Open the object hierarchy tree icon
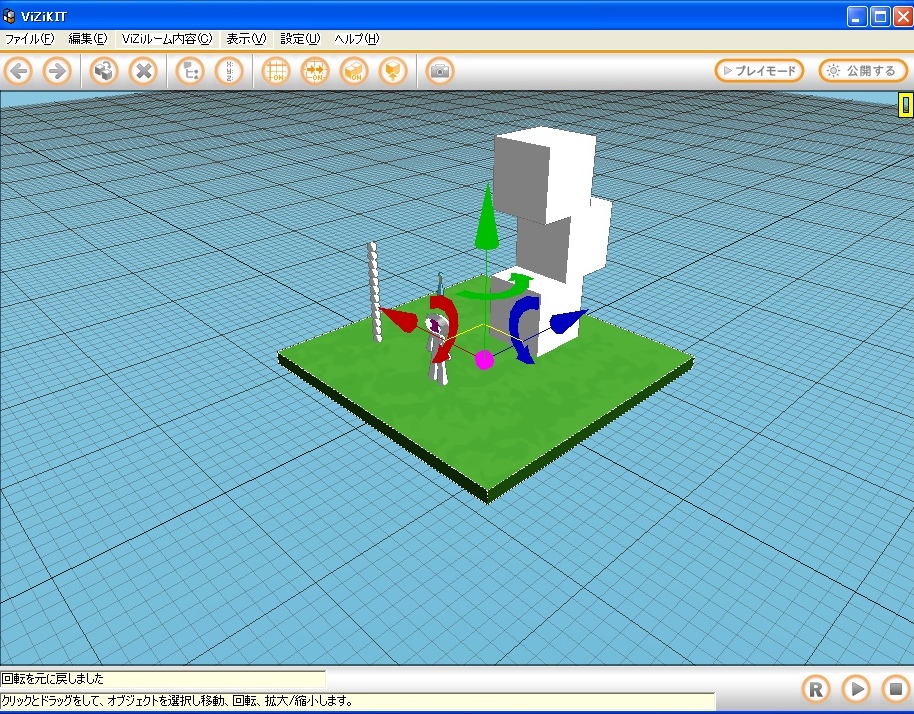 click(190, 71)
